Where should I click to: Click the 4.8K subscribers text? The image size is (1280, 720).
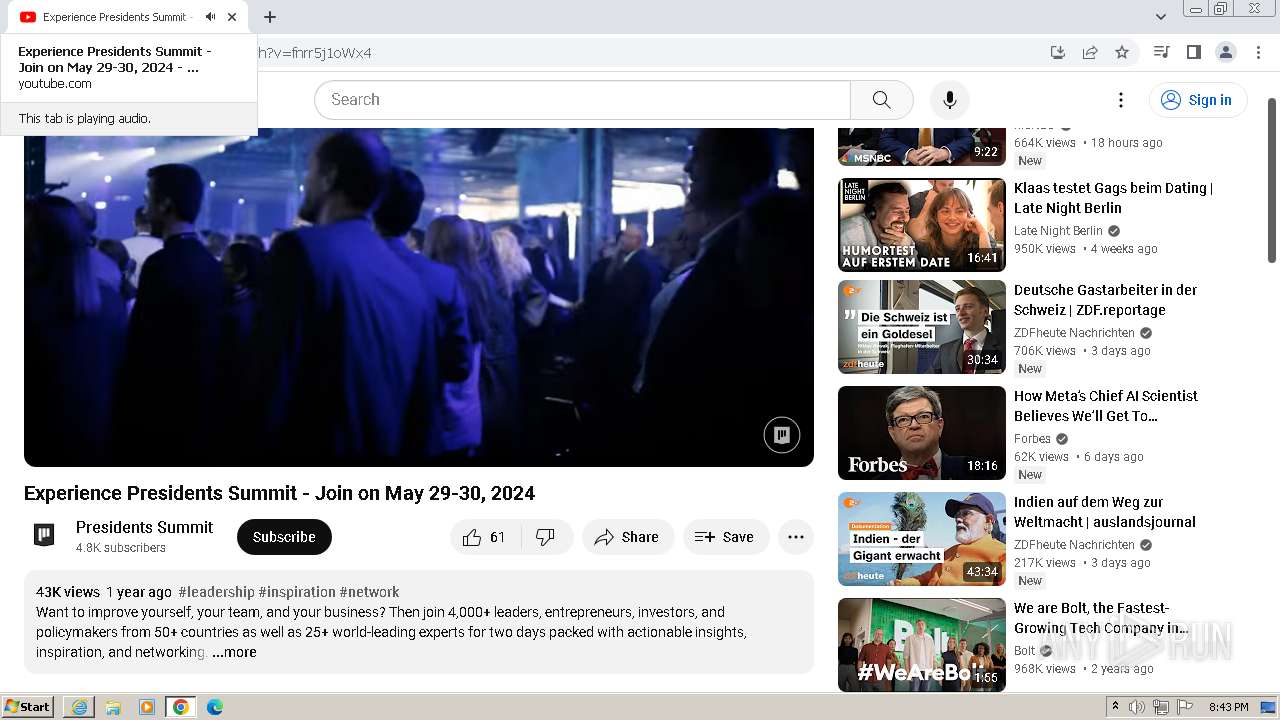121,548
